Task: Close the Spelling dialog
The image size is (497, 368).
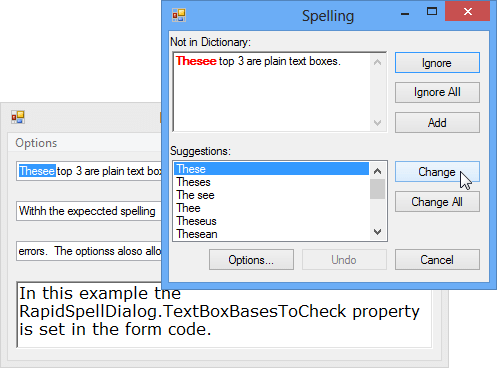Action: [468, 12]
